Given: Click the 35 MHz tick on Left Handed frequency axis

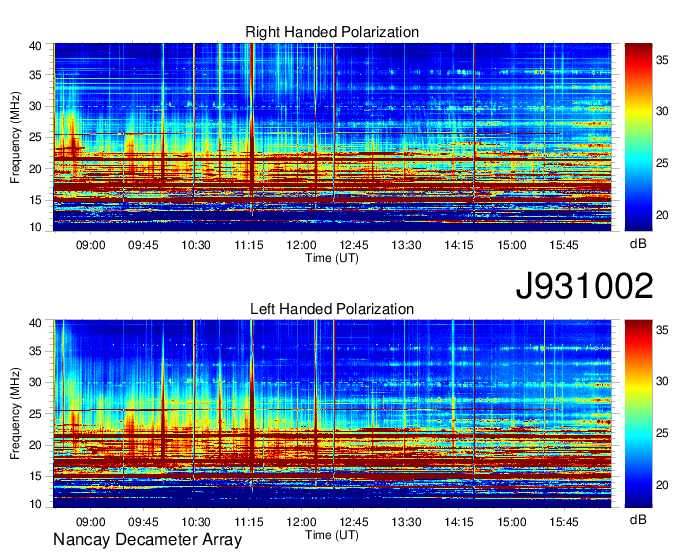Looking at the screenshot, I should 36,351.
